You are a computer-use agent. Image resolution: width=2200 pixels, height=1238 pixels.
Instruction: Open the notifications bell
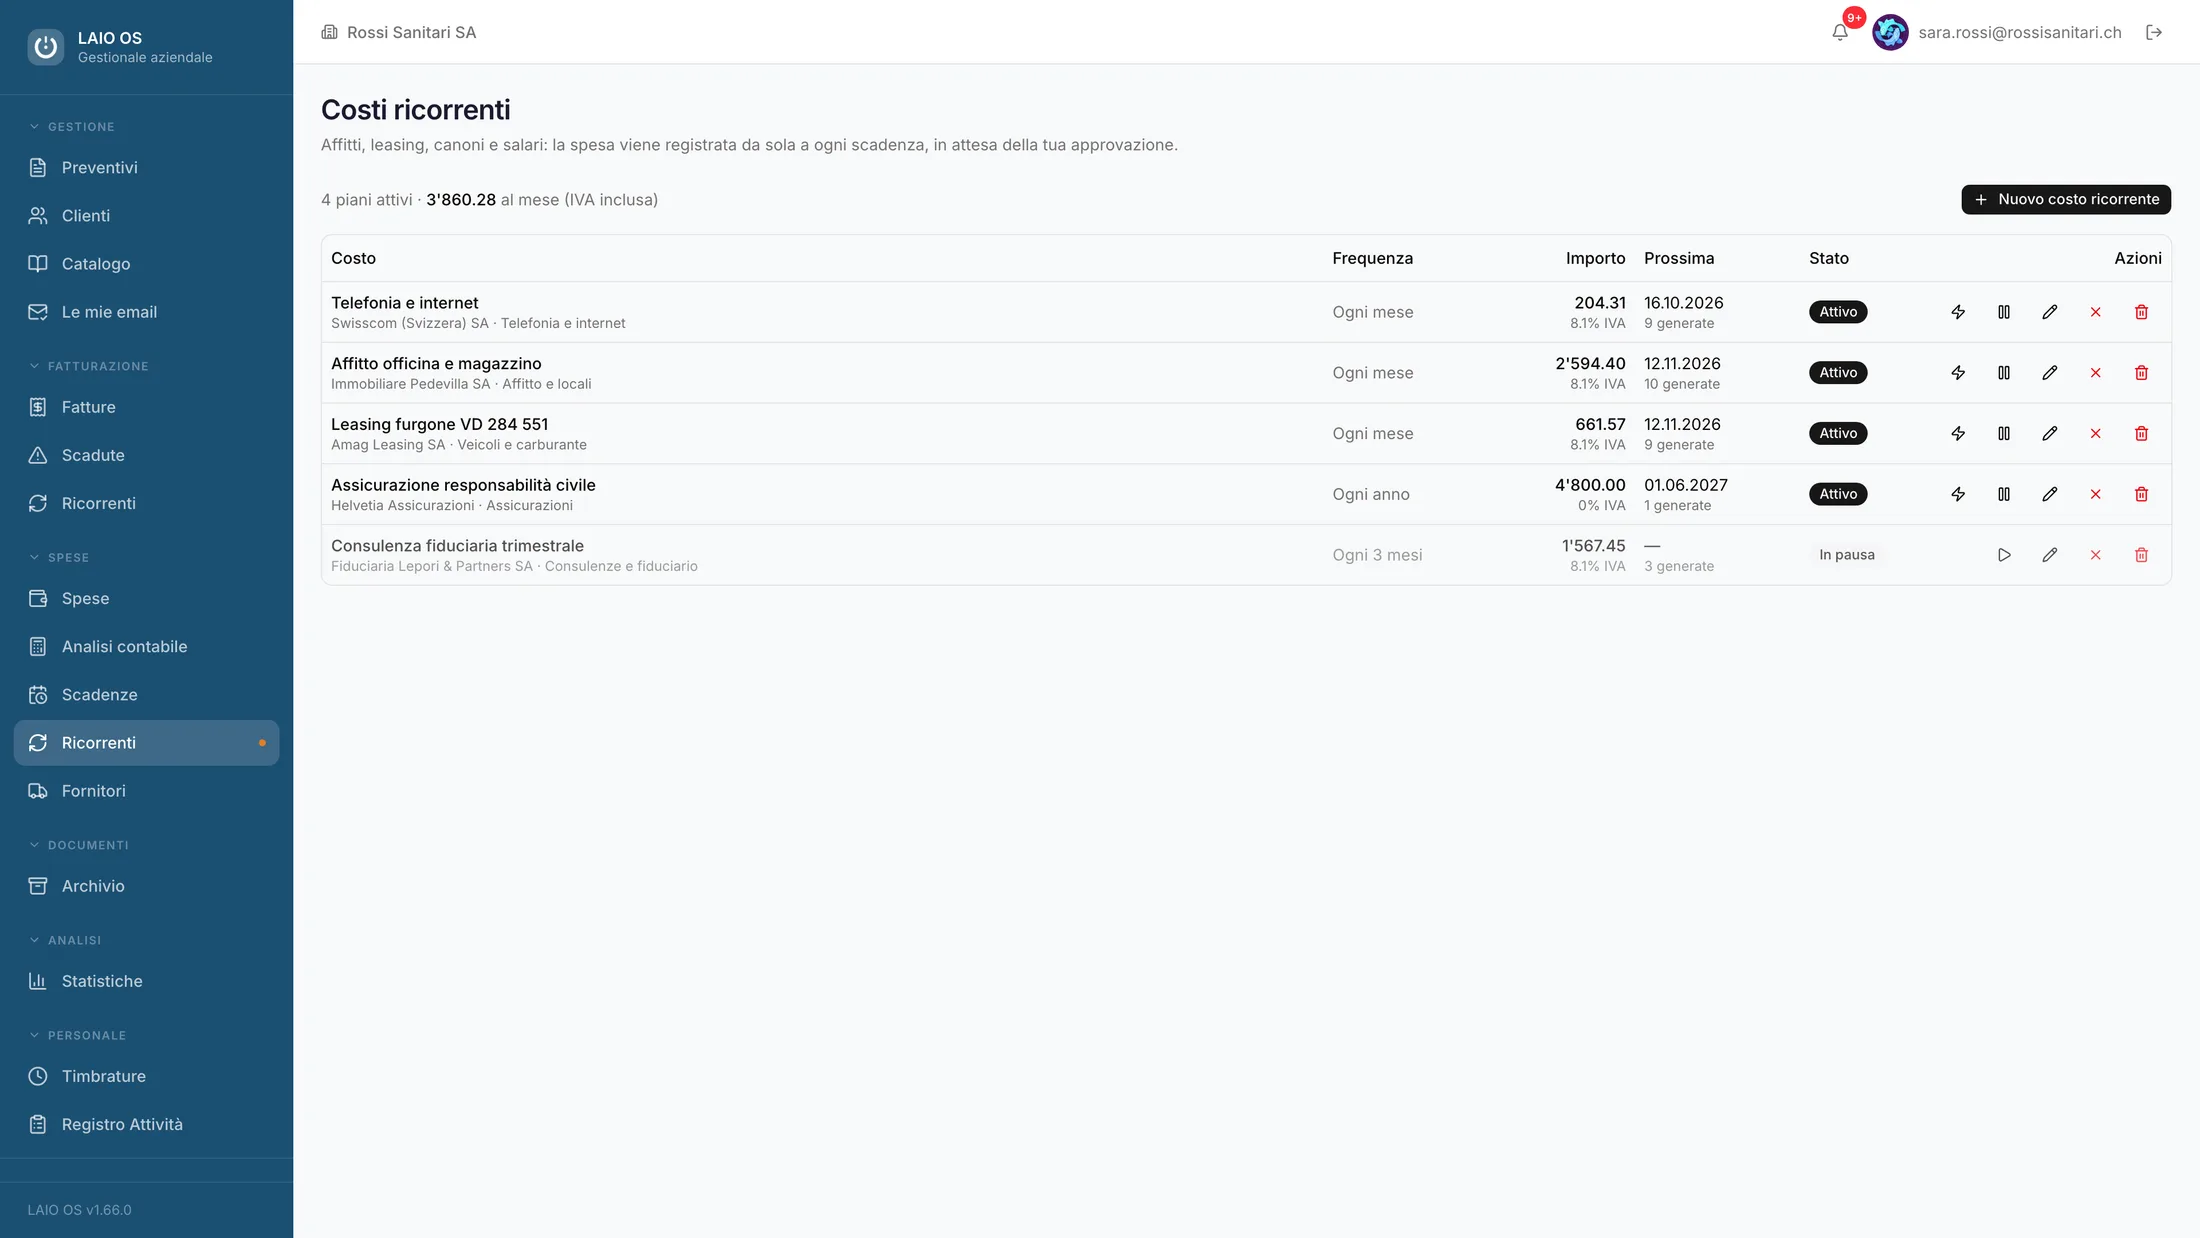(x=1840, y=32)
